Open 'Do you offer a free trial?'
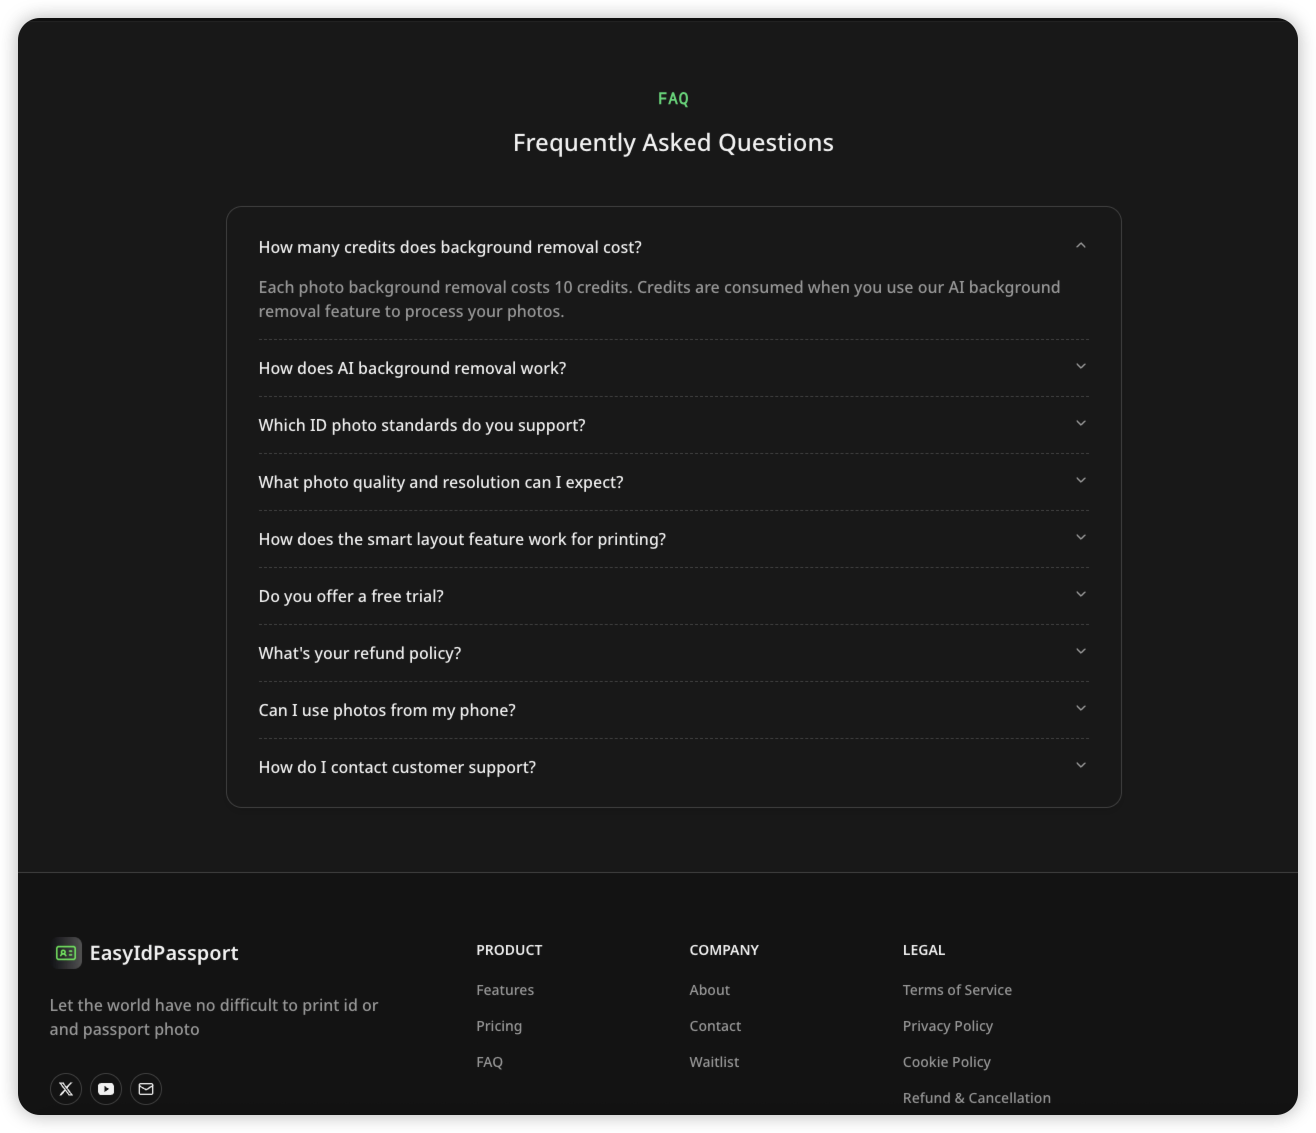 click(x=673, y=595)
